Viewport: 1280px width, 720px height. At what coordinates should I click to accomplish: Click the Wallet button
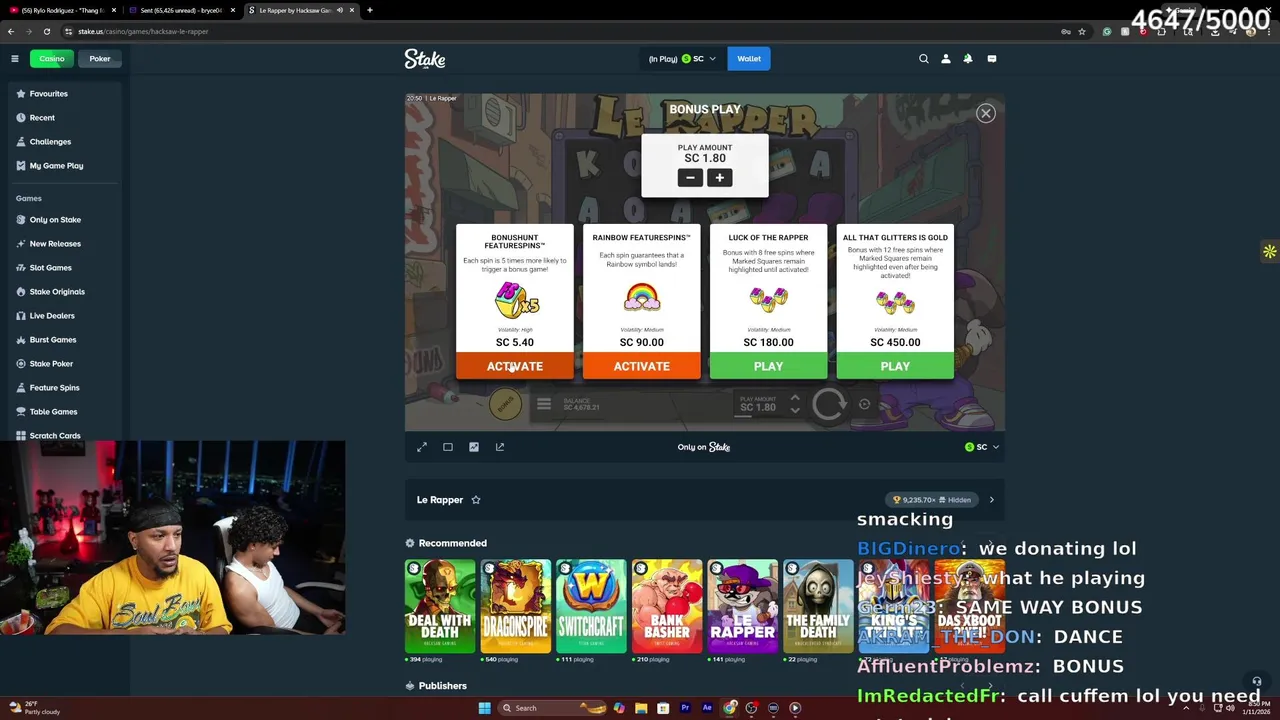click(749, 59)
